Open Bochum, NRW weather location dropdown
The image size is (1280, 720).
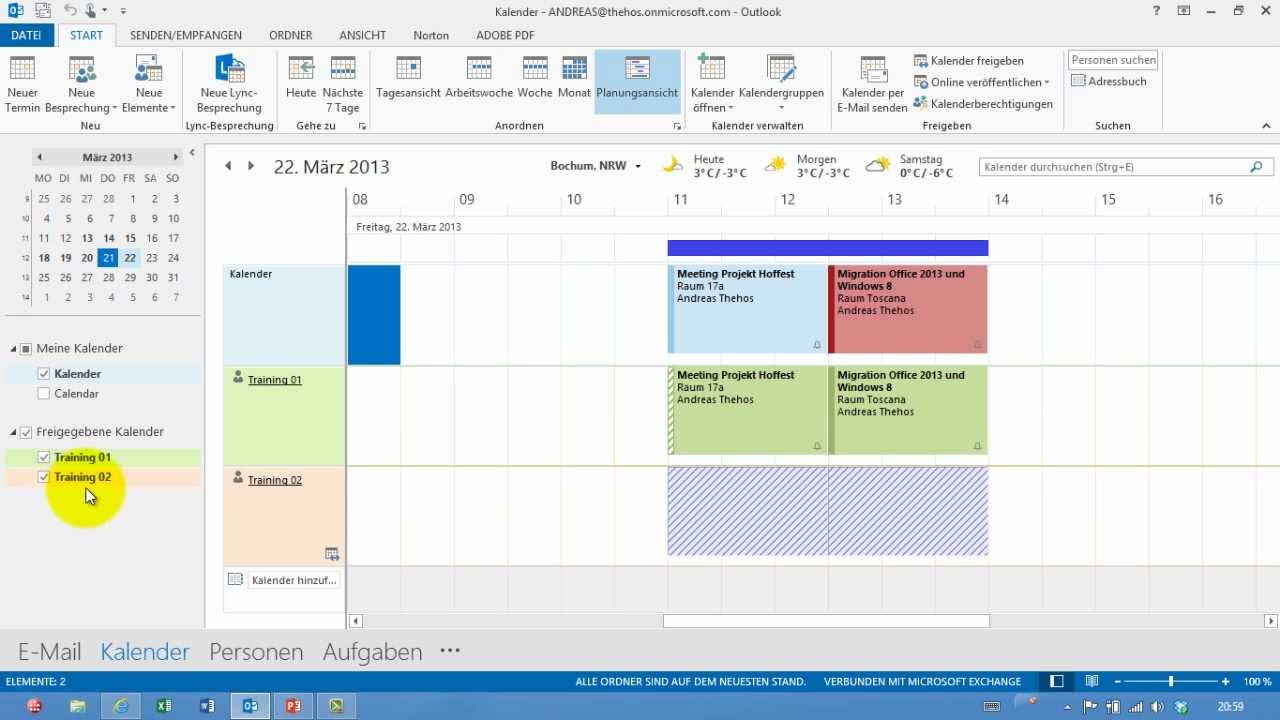pyautogui.click(x=637, y=166)
